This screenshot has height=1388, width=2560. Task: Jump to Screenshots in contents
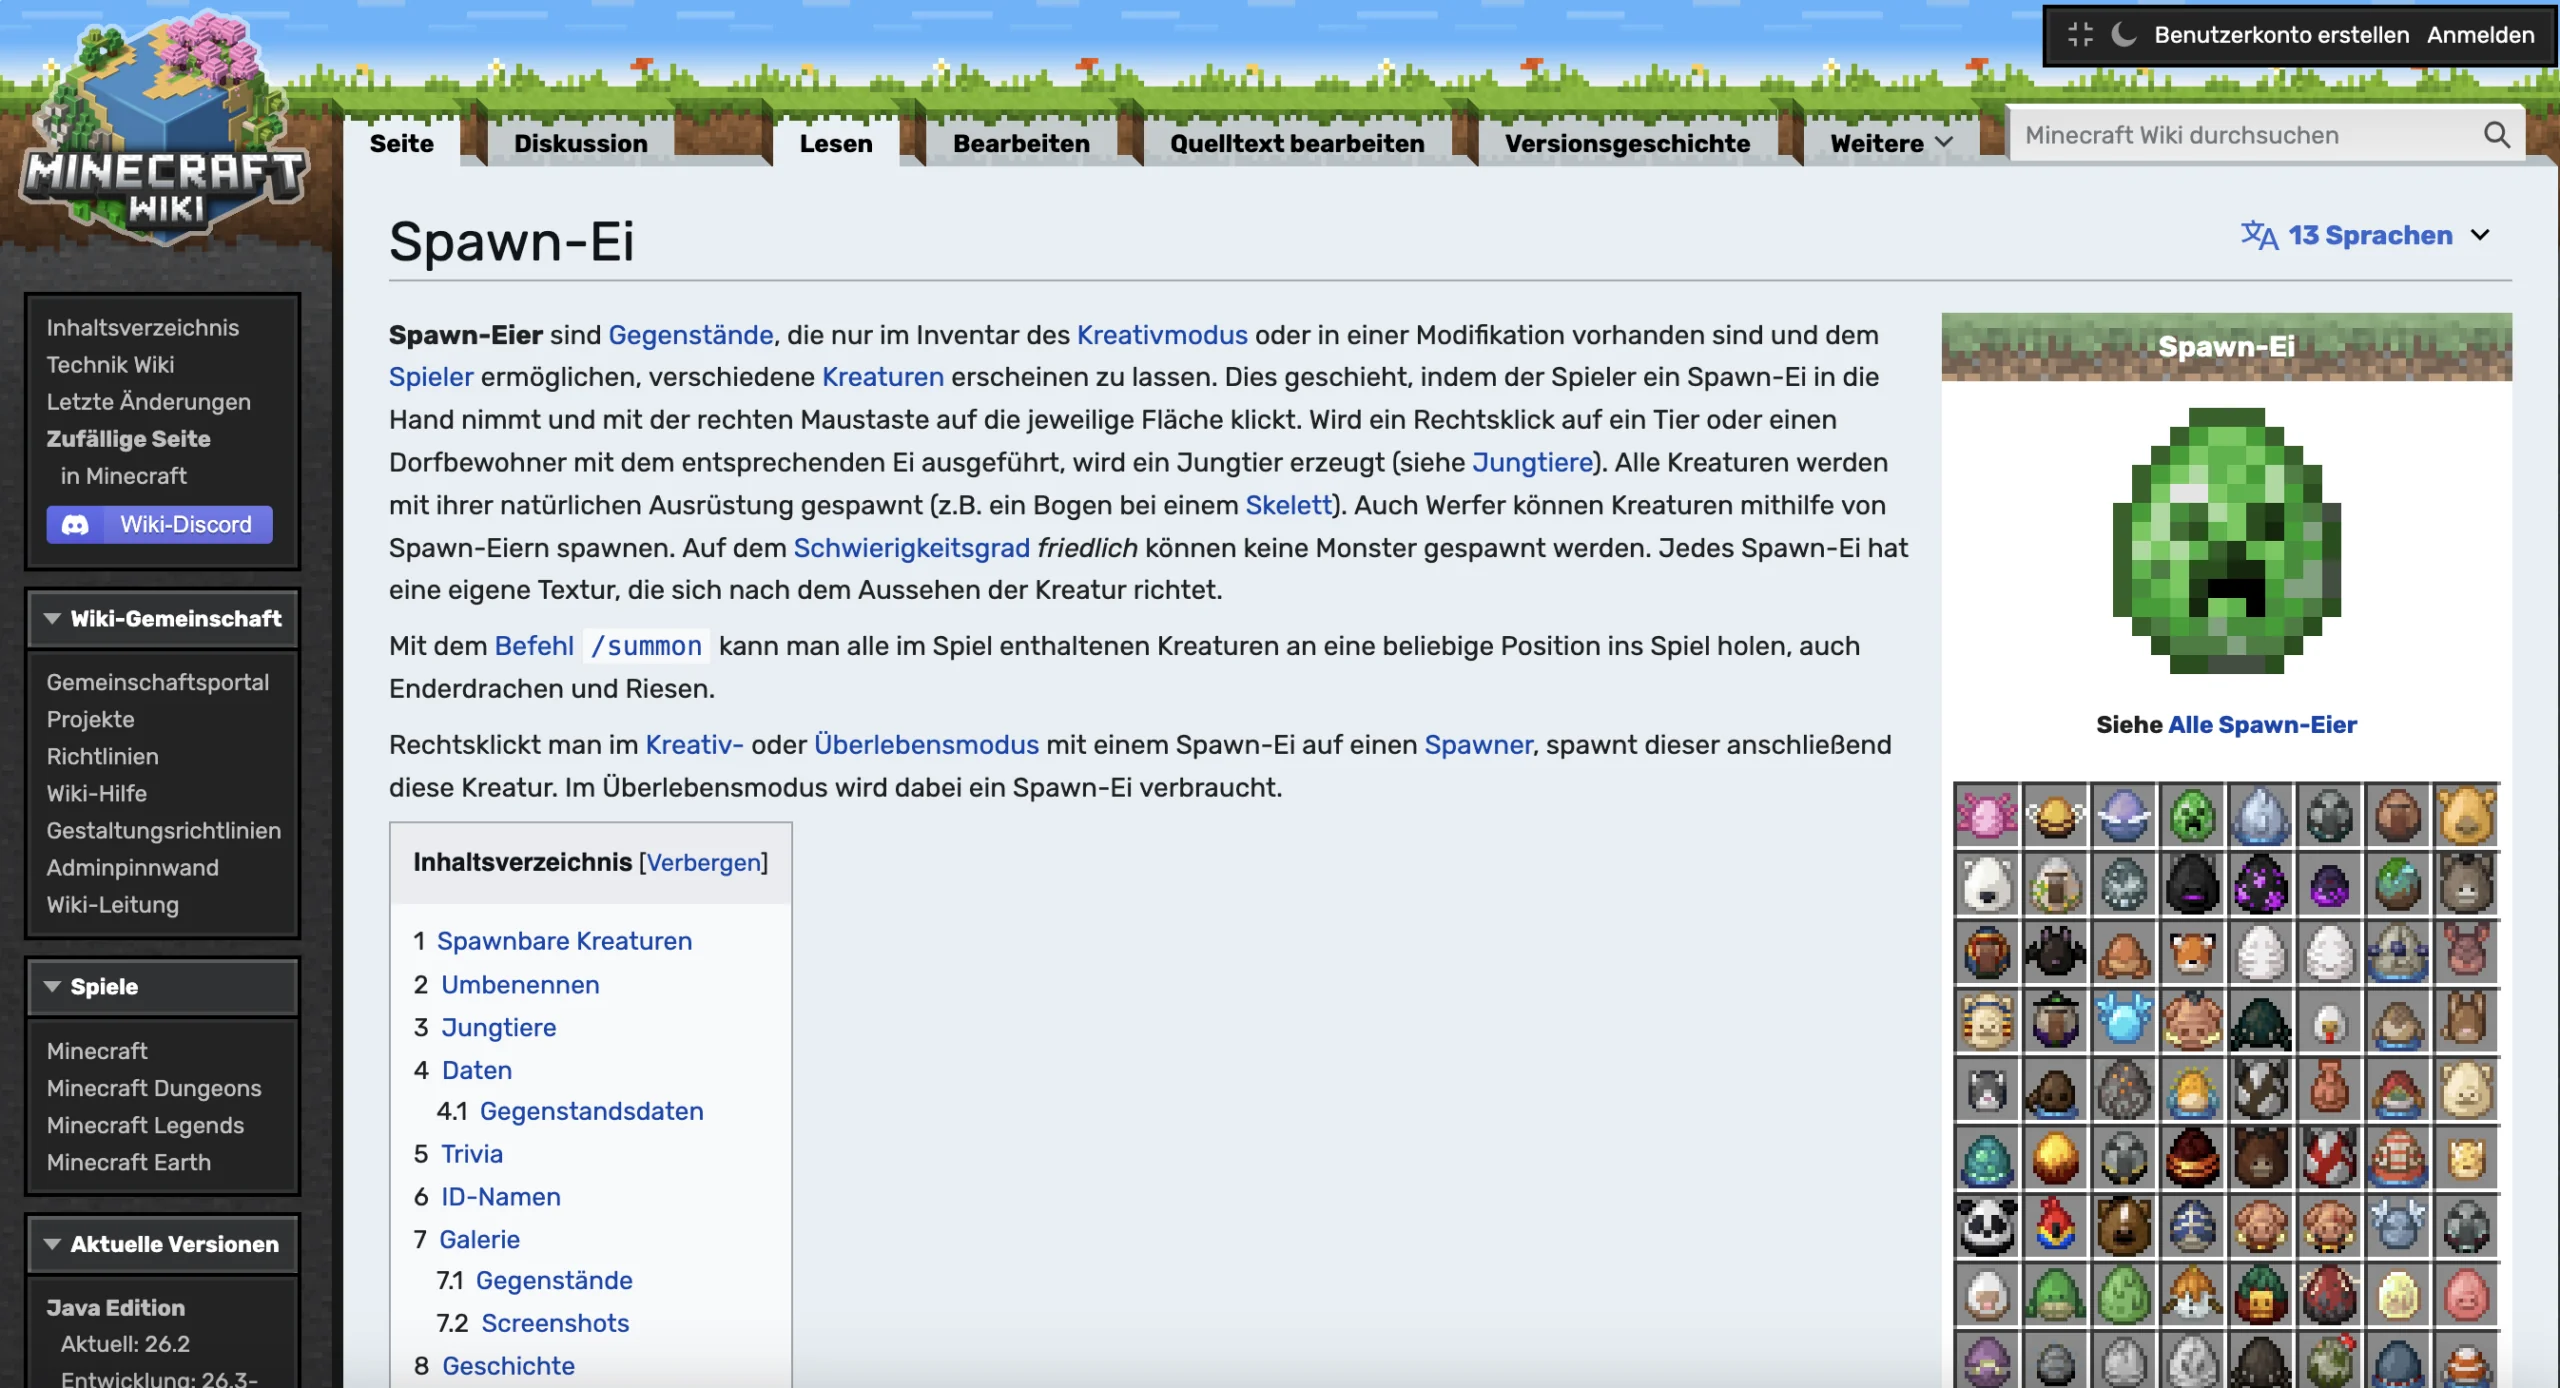[x=555, y=1323]
